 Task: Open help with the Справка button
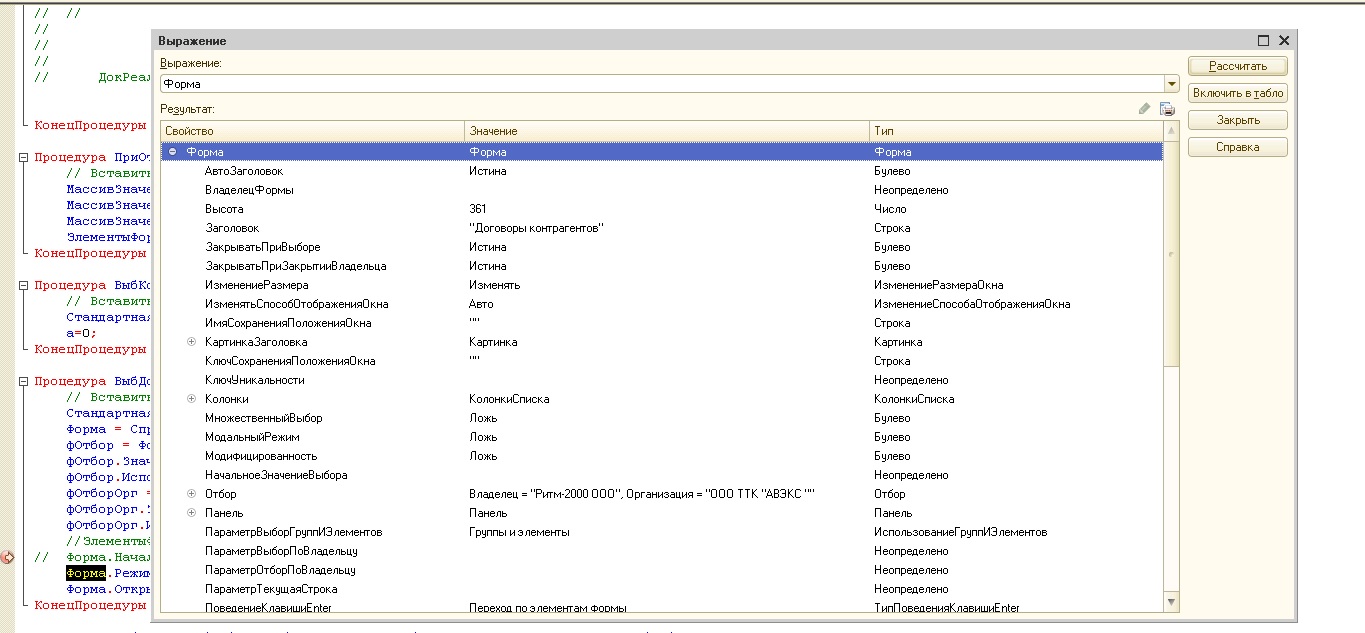[x=1237, y=147]
